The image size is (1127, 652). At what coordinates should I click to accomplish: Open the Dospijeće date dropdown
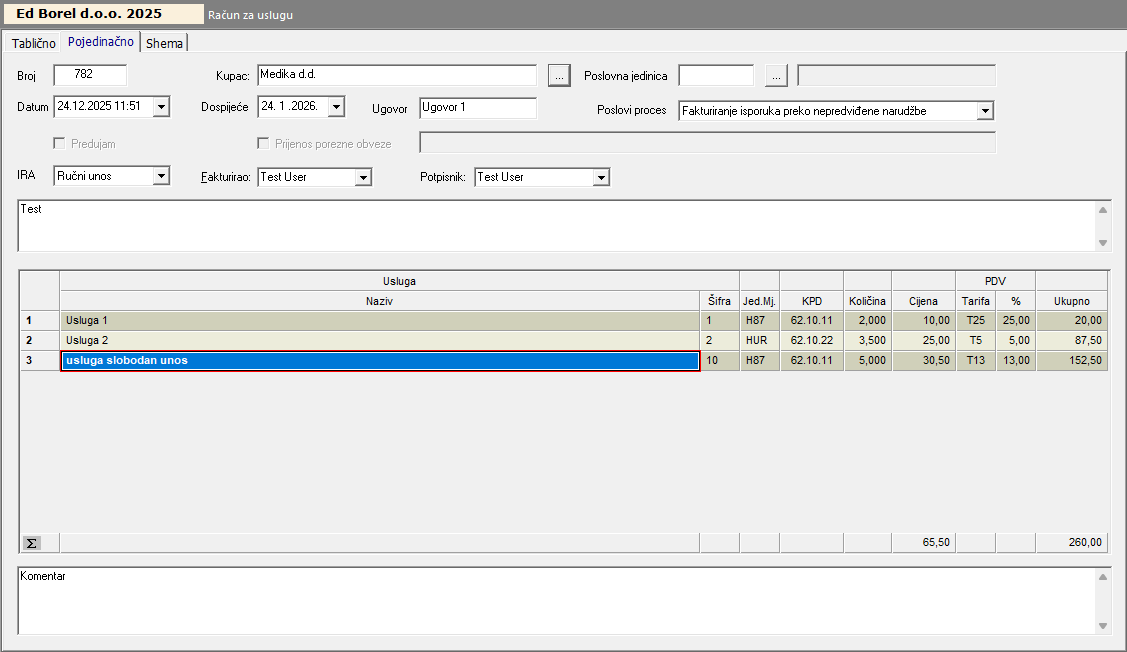pyautogui.click(x=336, y=106)
